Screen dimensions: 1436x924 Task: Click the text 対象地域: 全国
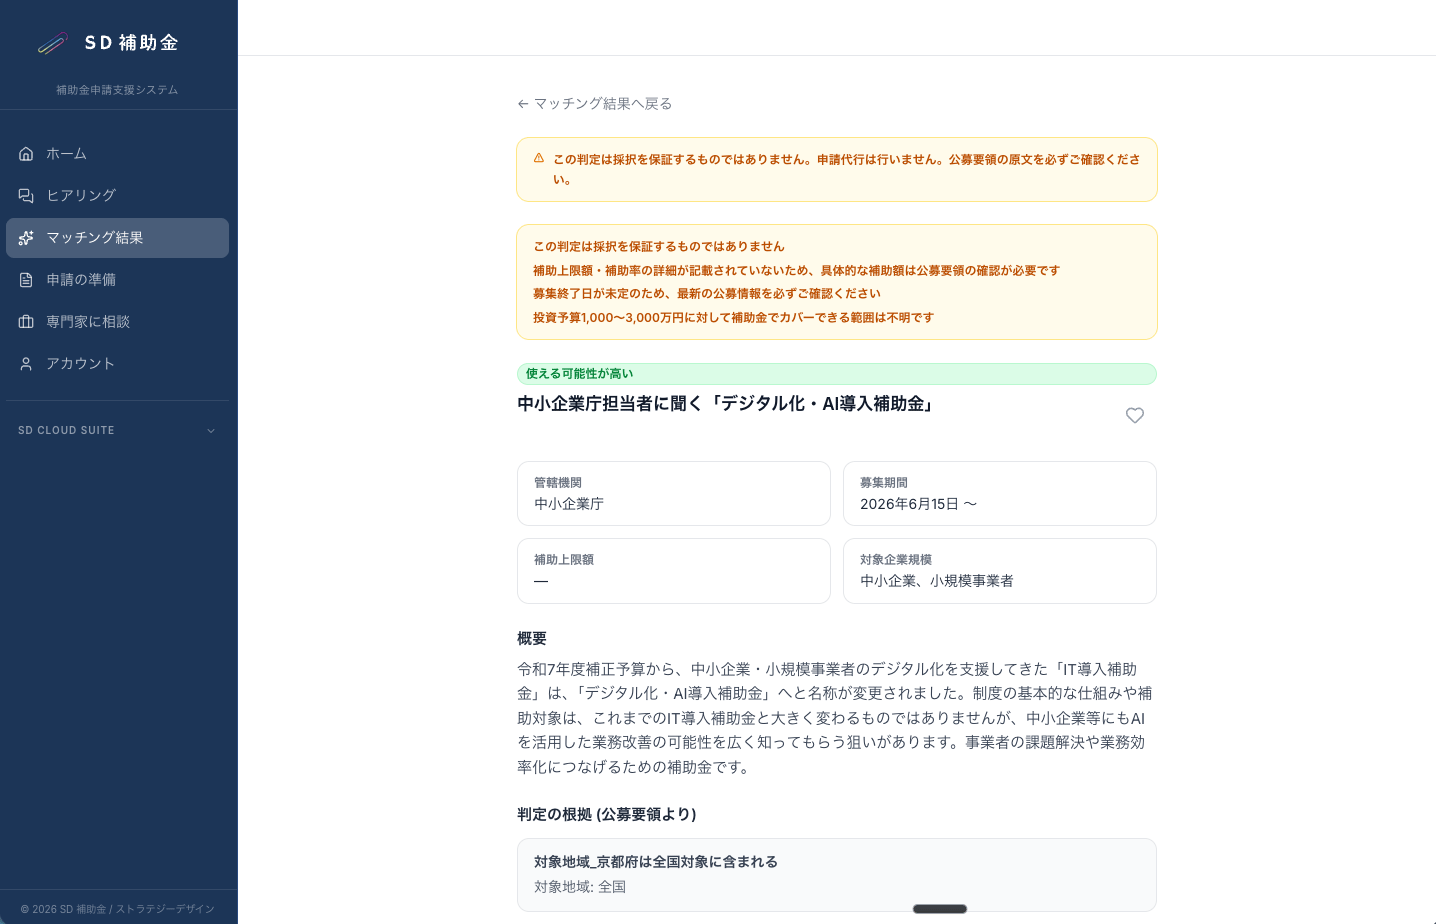point(580,887)
